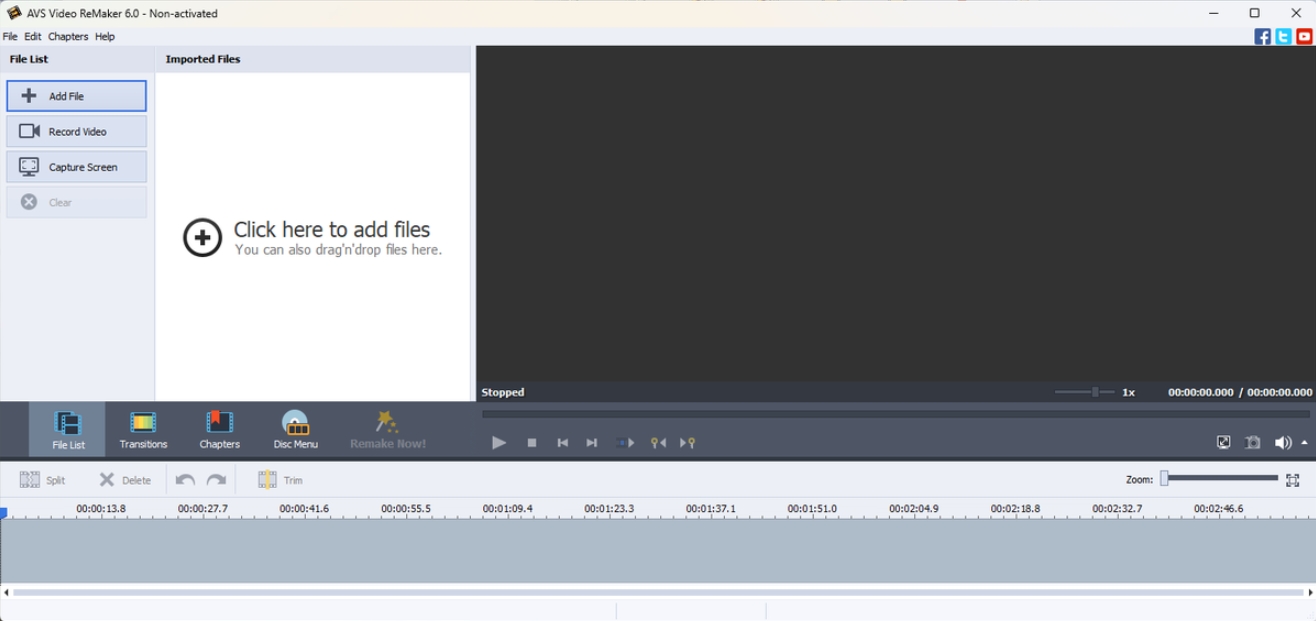This screenshot has width=1316, height=621.
Task: Click the Redo arrow
Action: tap(216, 480)
